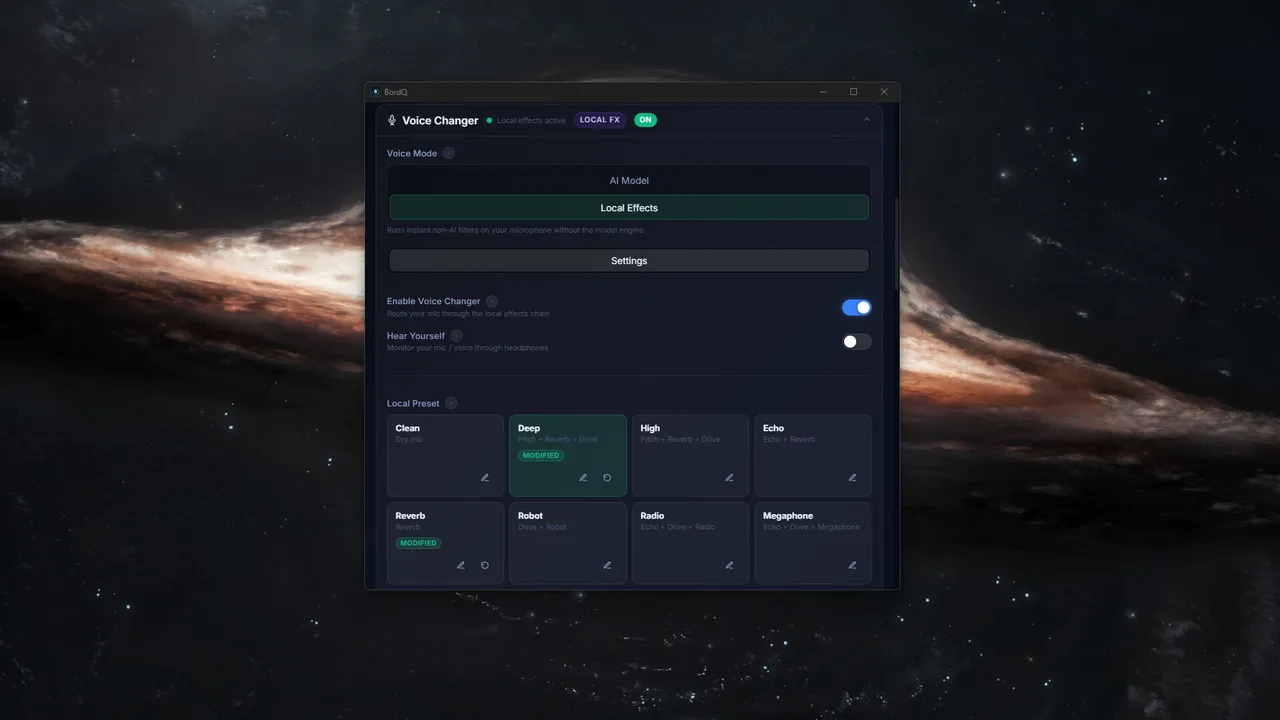Choose the High preset card
The image size is (1280, 720).
[x=690, y=455]
